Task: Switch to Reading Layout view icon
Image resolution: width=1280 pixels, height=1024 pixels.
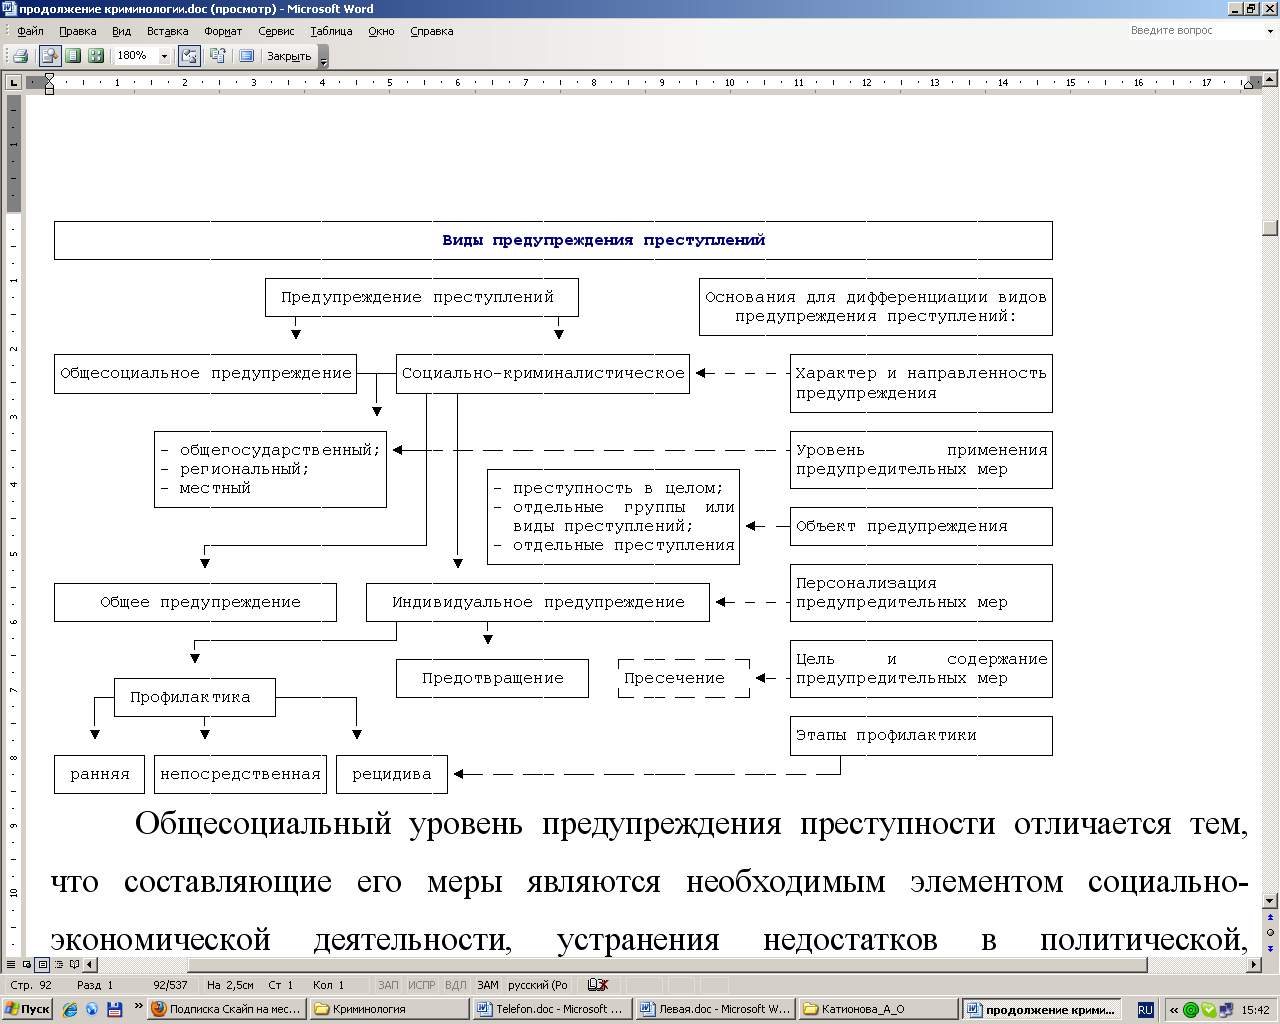Action: click(x=75, y=965)
